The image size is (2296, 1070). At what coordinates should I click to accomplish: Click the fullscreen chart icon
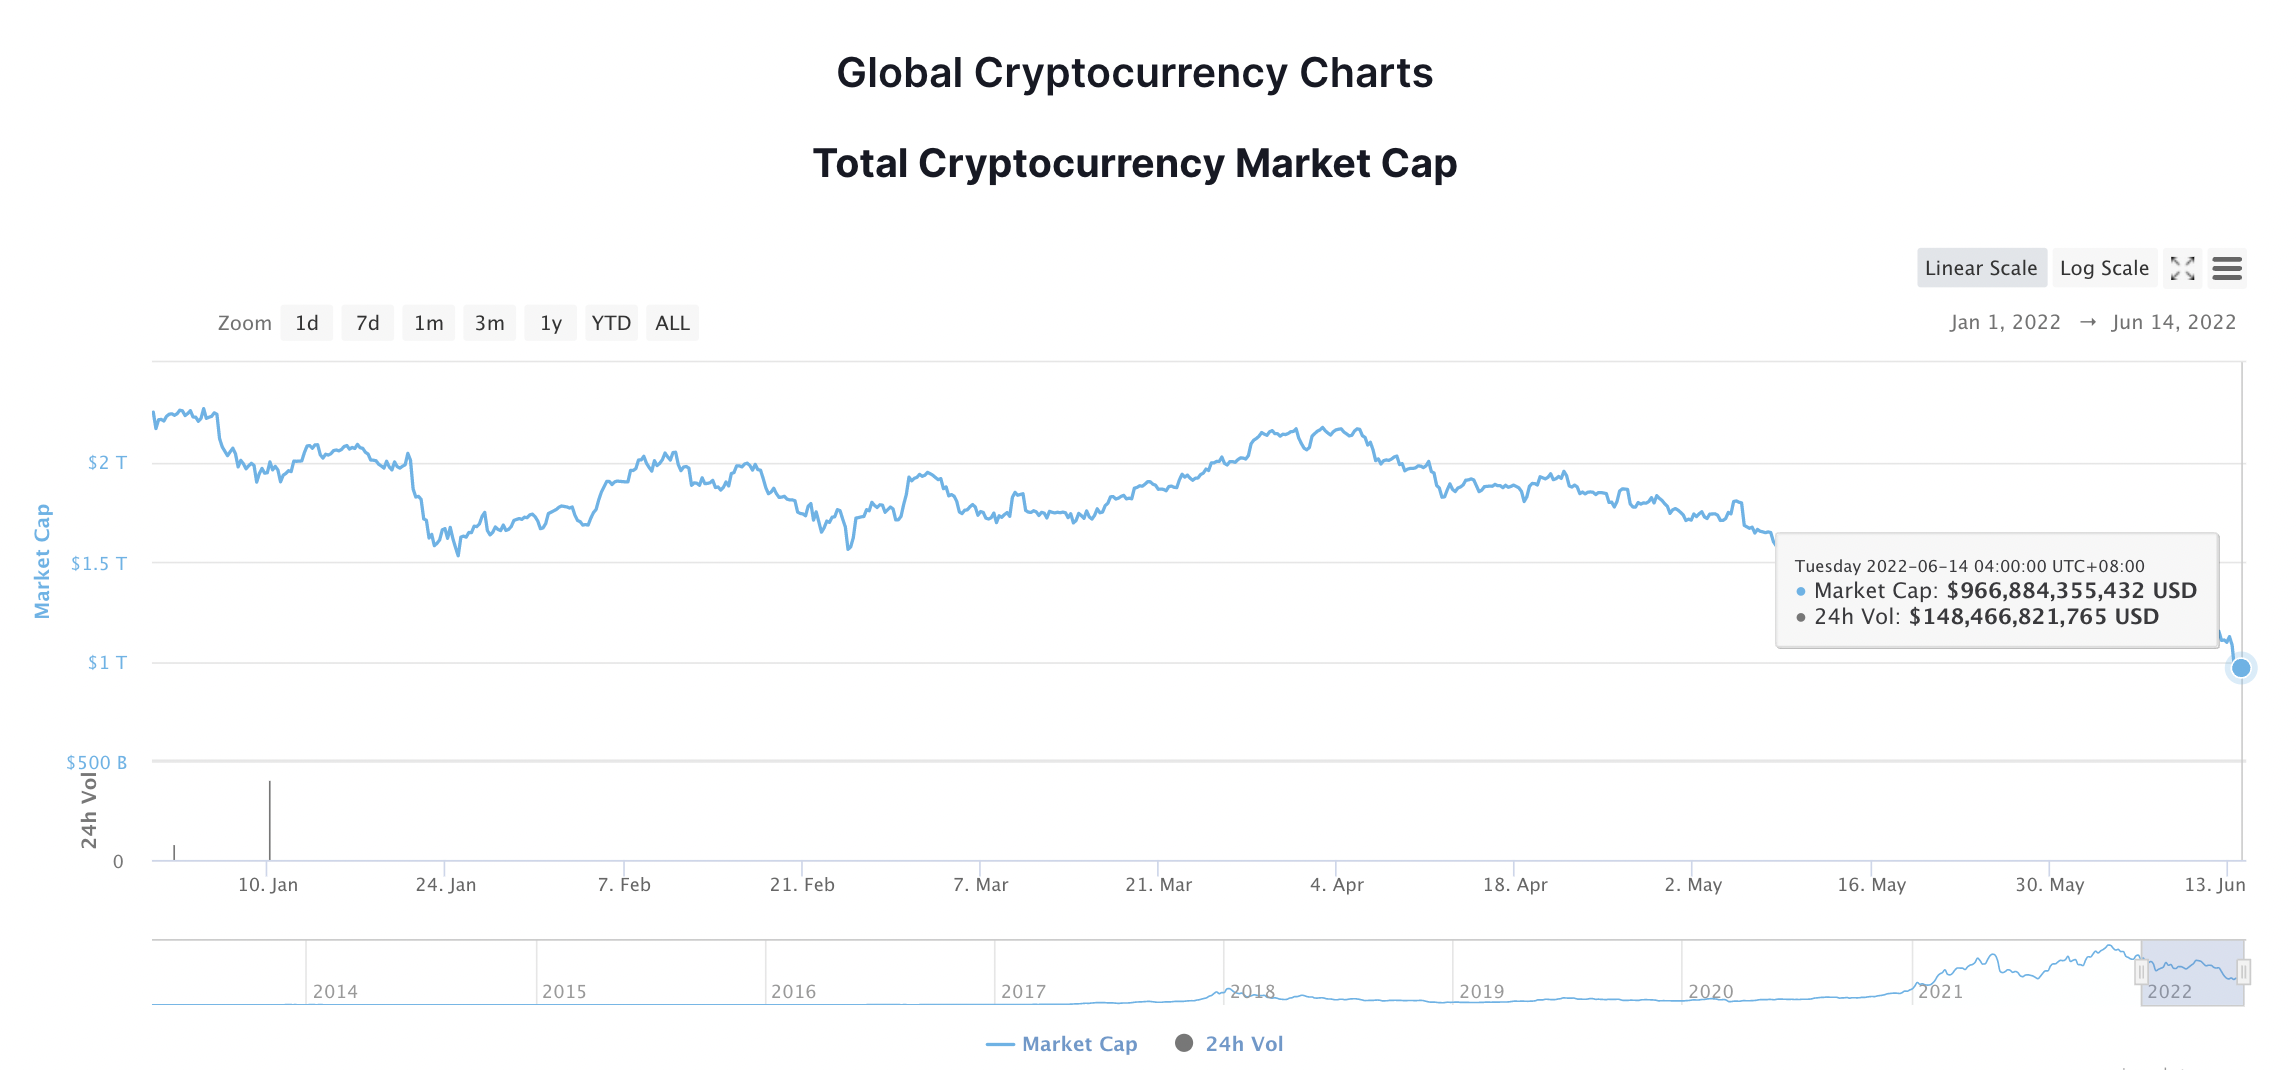coord(2182,268)
